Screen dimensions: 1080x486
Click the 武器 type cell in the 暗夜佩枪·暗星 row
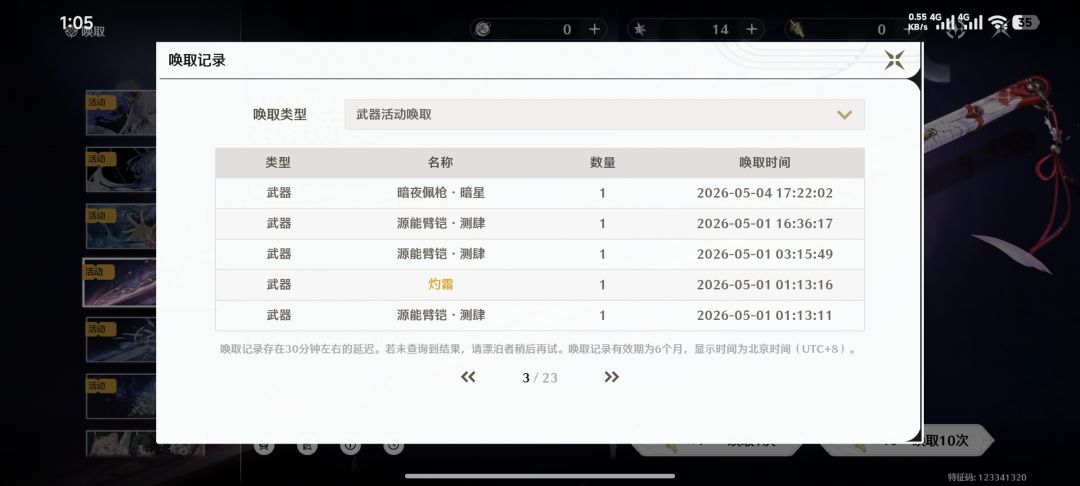point(278,193)
